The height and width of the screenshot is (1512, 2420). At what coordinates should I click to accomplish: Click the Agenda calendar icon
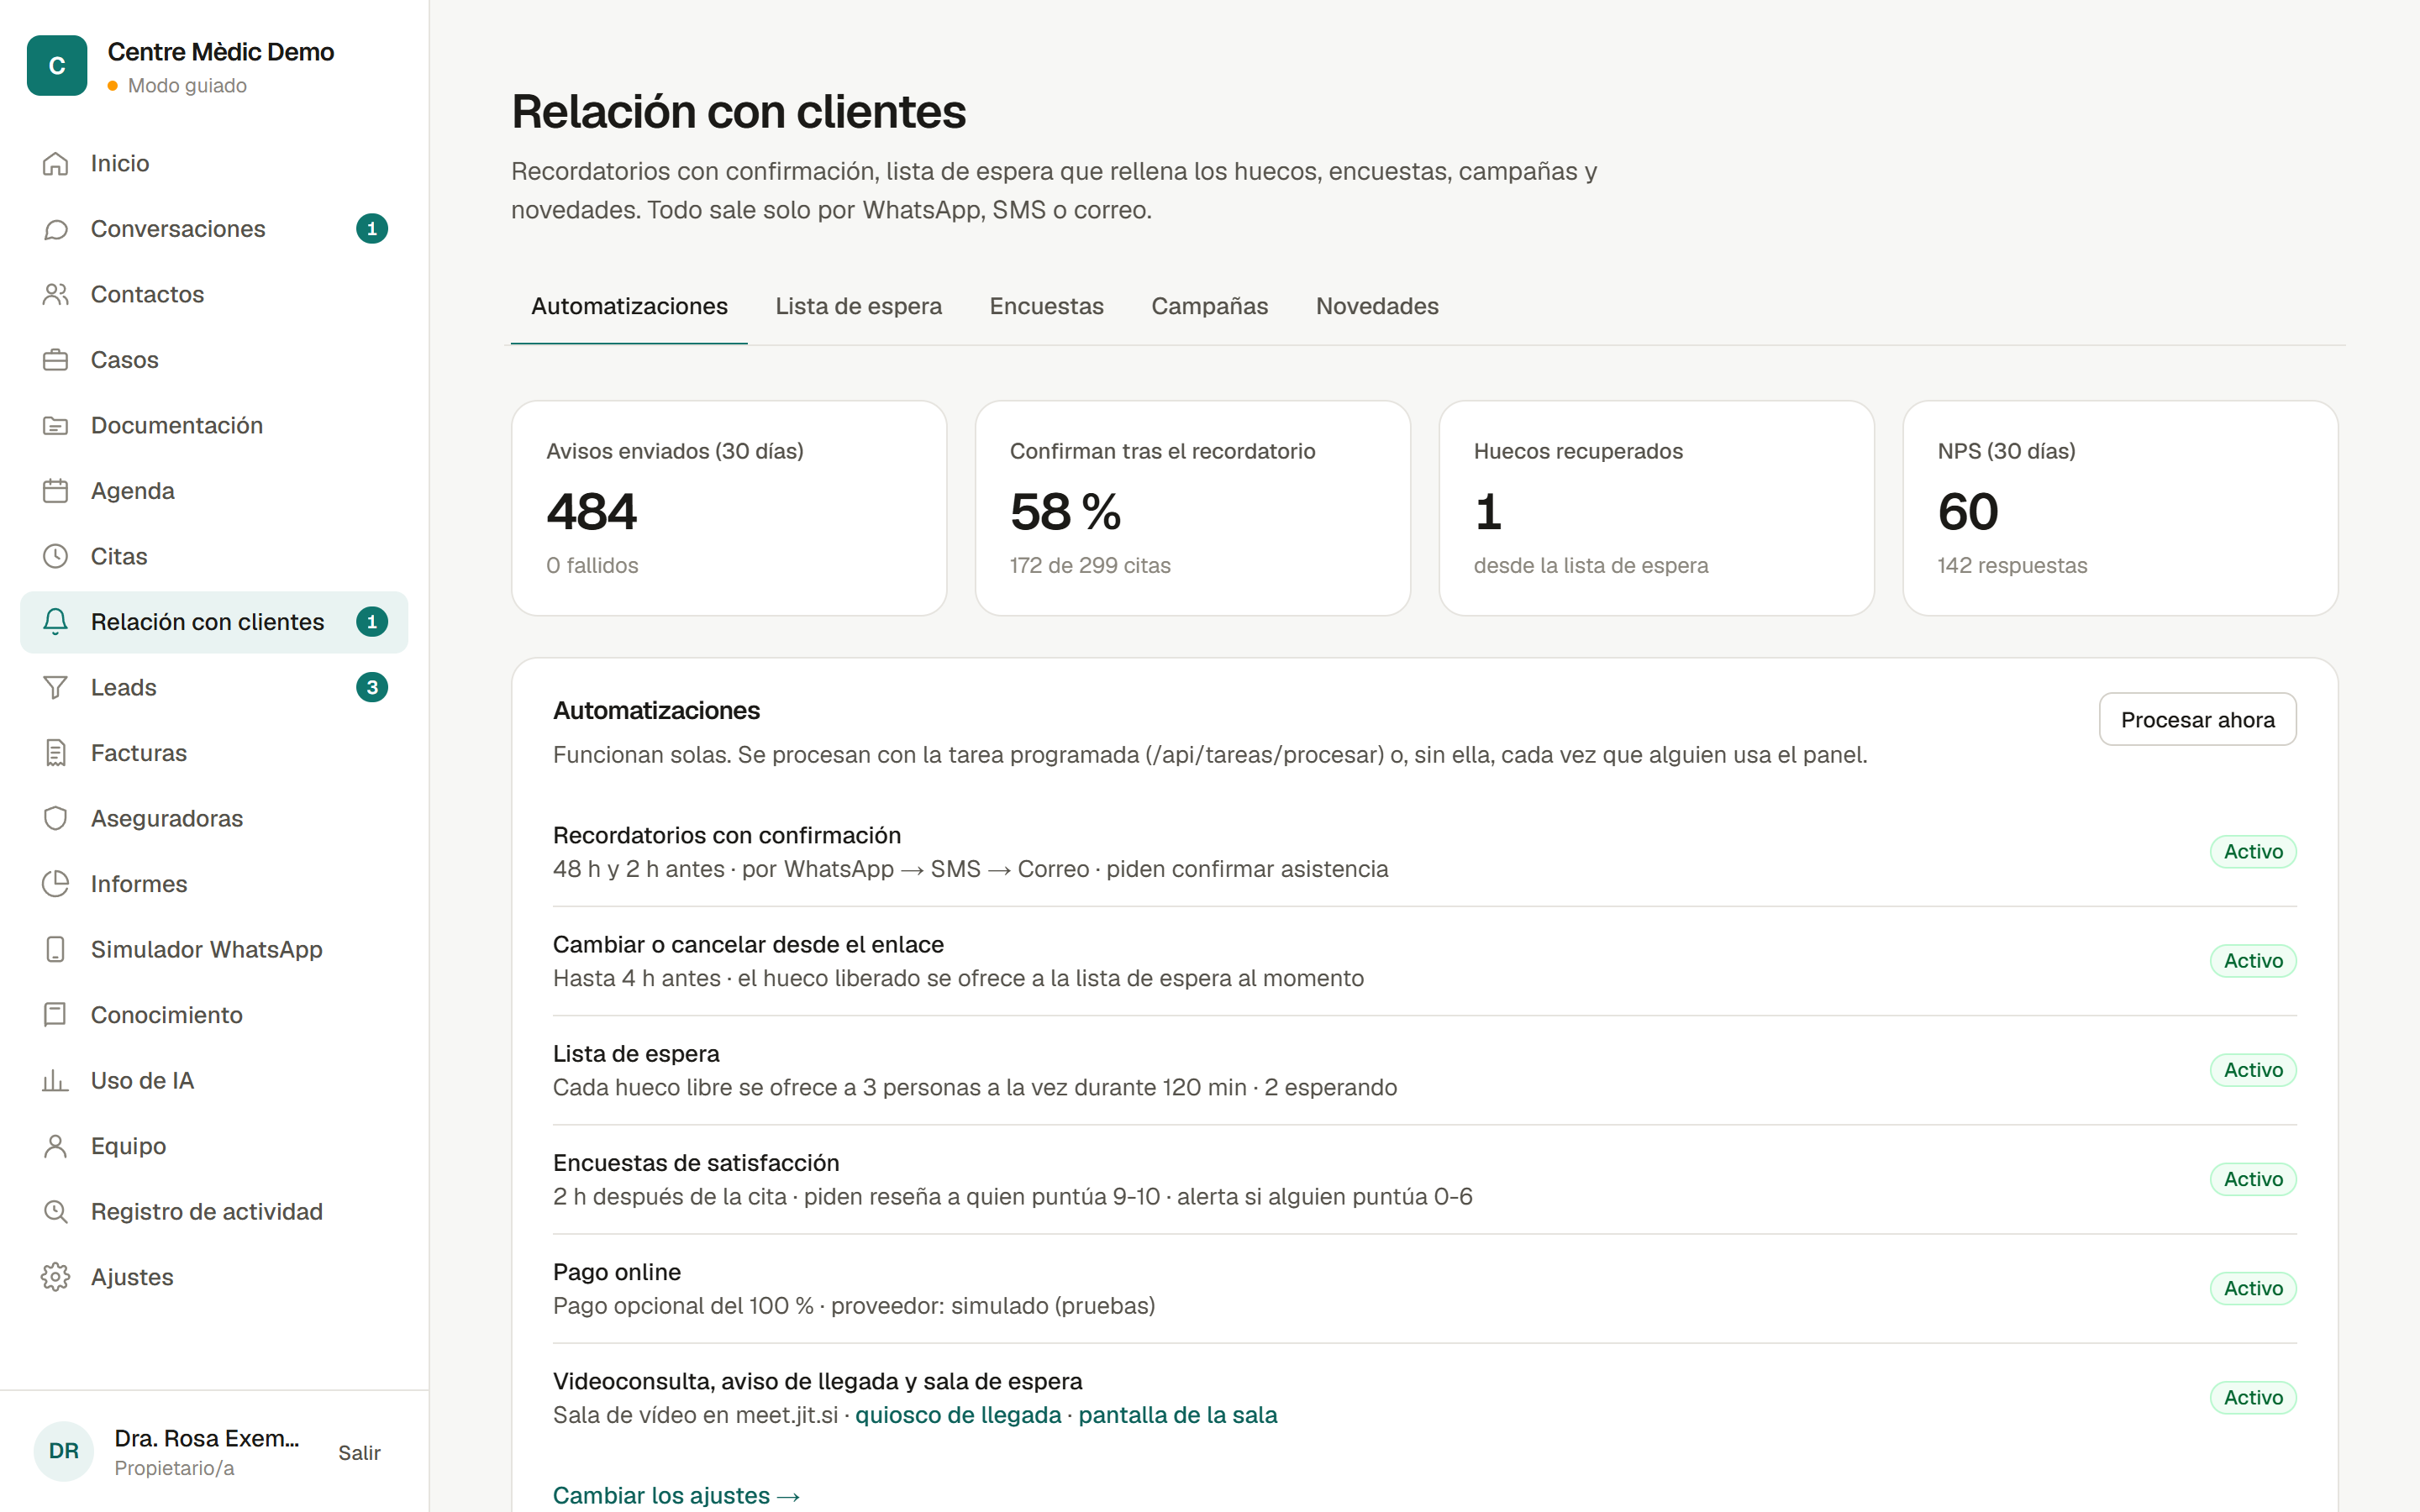56,491
